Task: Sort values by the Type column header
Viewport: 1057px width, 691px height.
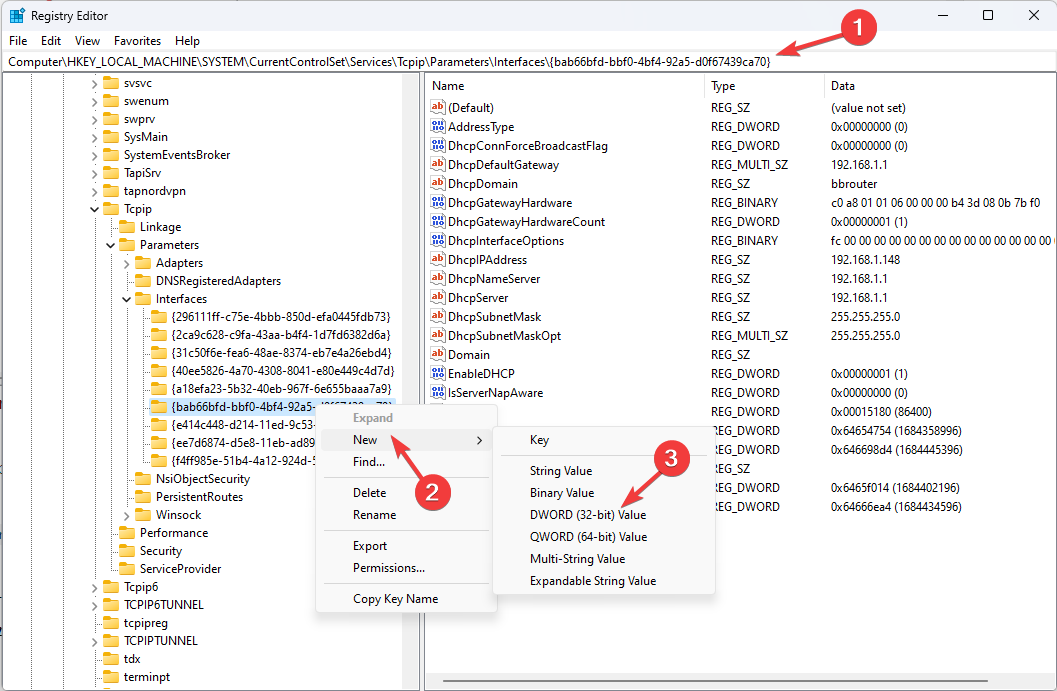Action: click(764, 86)
